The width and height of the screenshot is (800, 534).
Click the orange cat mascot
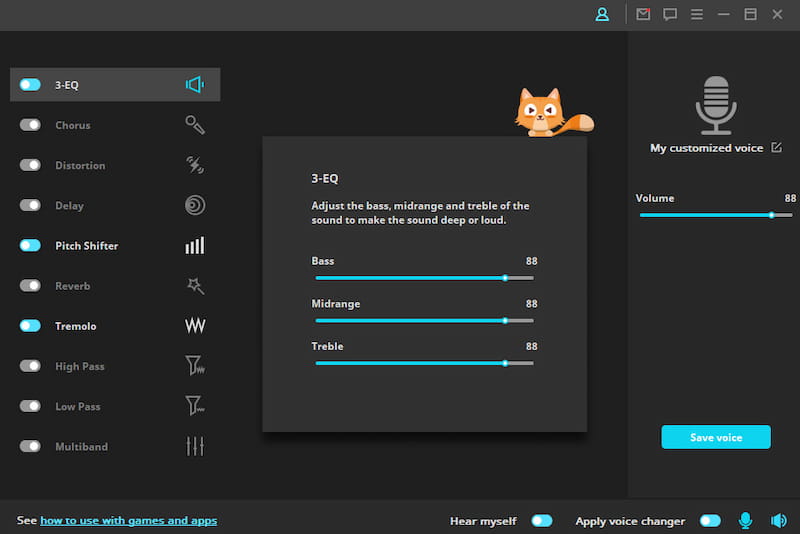pyautogui.click(x=554, y=112)
